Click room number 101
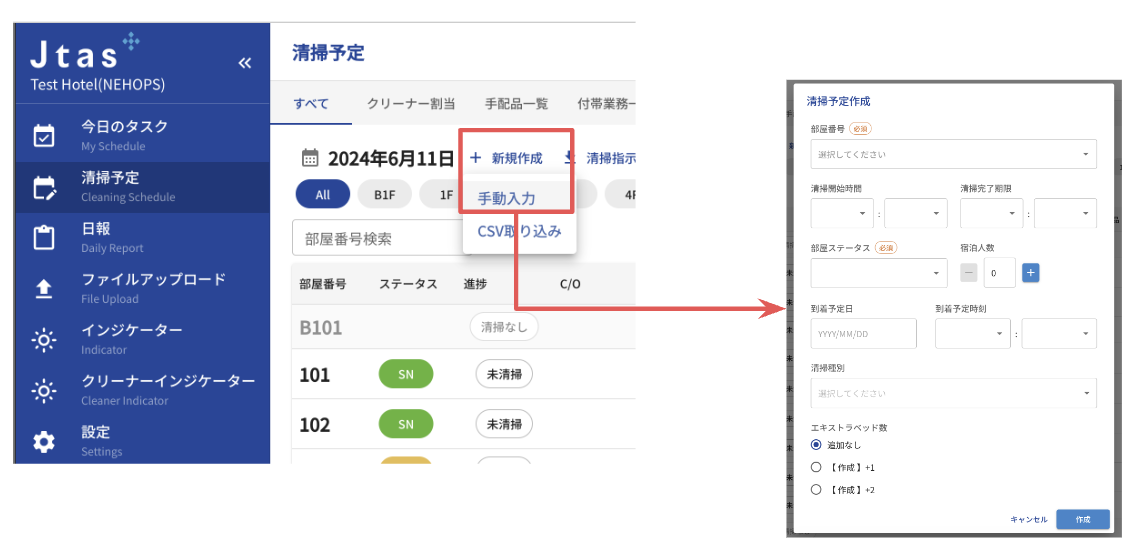 coord(315,375)
